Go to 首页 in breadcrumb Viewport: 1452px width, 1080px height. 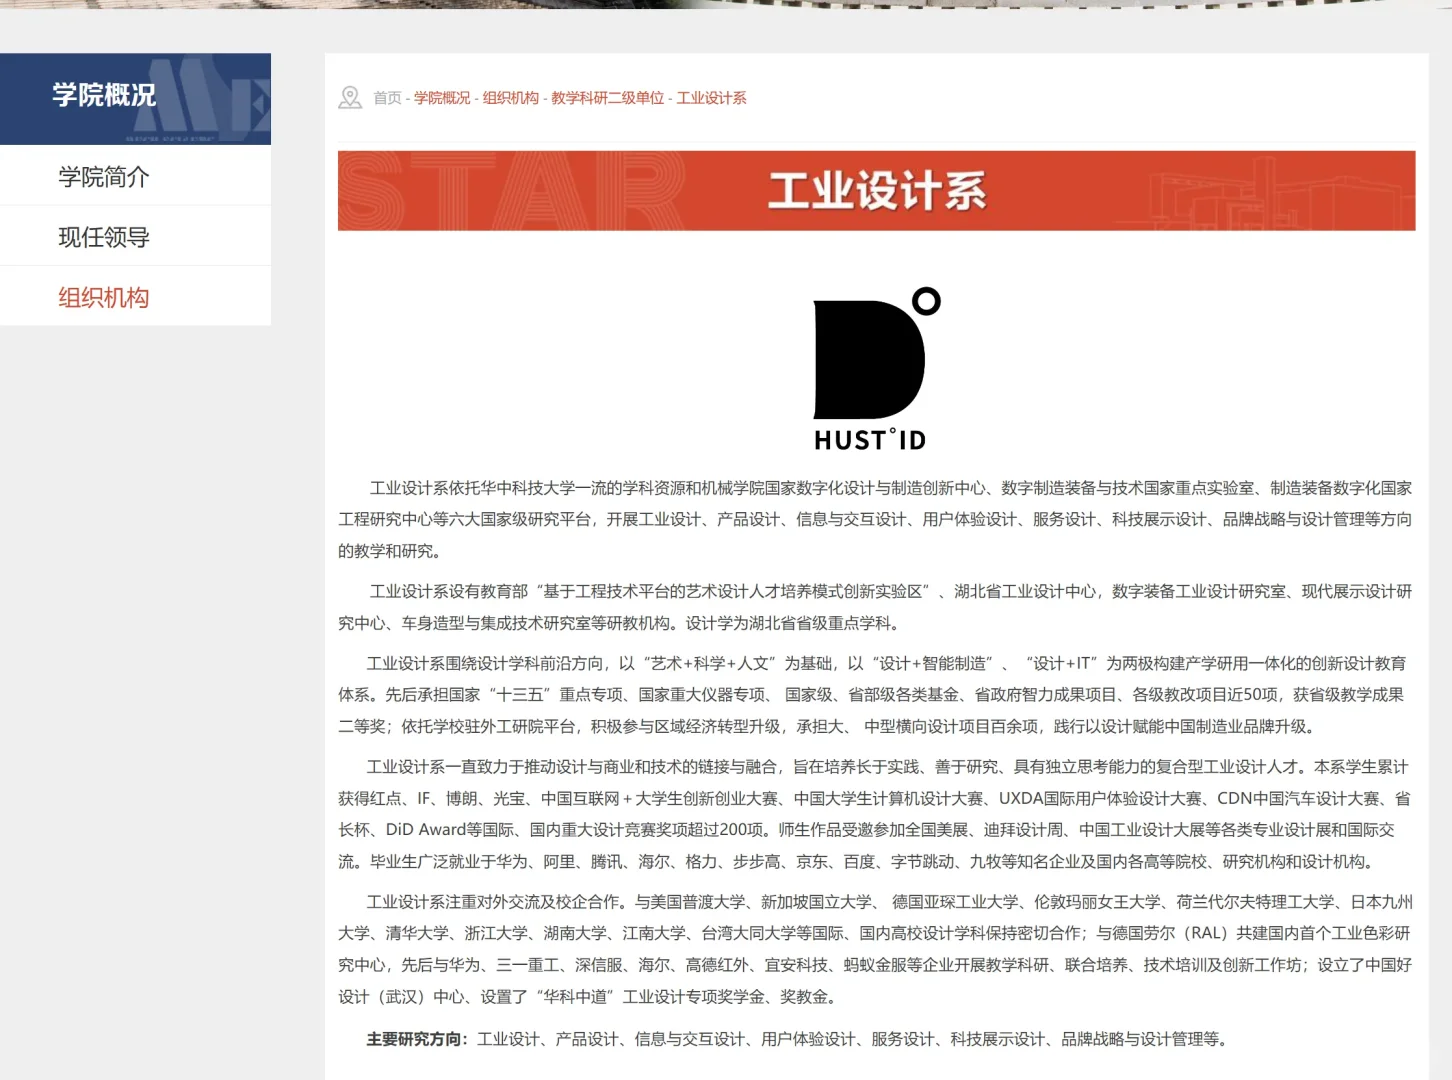(x=387, y=98)
